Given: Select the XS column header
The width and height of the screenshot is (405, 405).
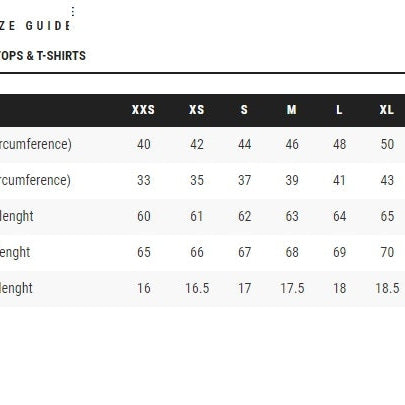Looking at the screenshot, I should (197, 110).
